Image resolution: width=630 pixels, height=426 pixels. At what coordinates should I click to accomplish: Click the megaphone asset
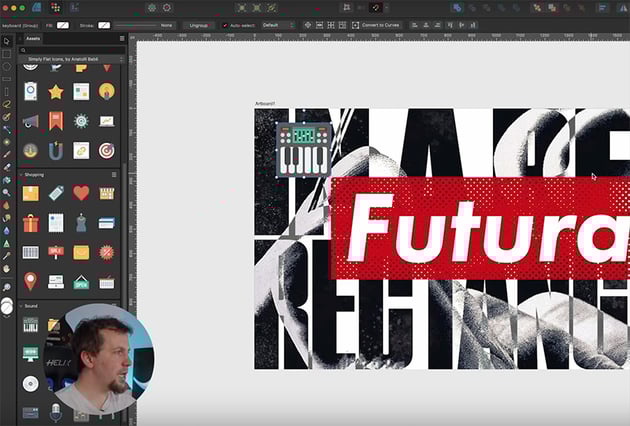(31, 121)
